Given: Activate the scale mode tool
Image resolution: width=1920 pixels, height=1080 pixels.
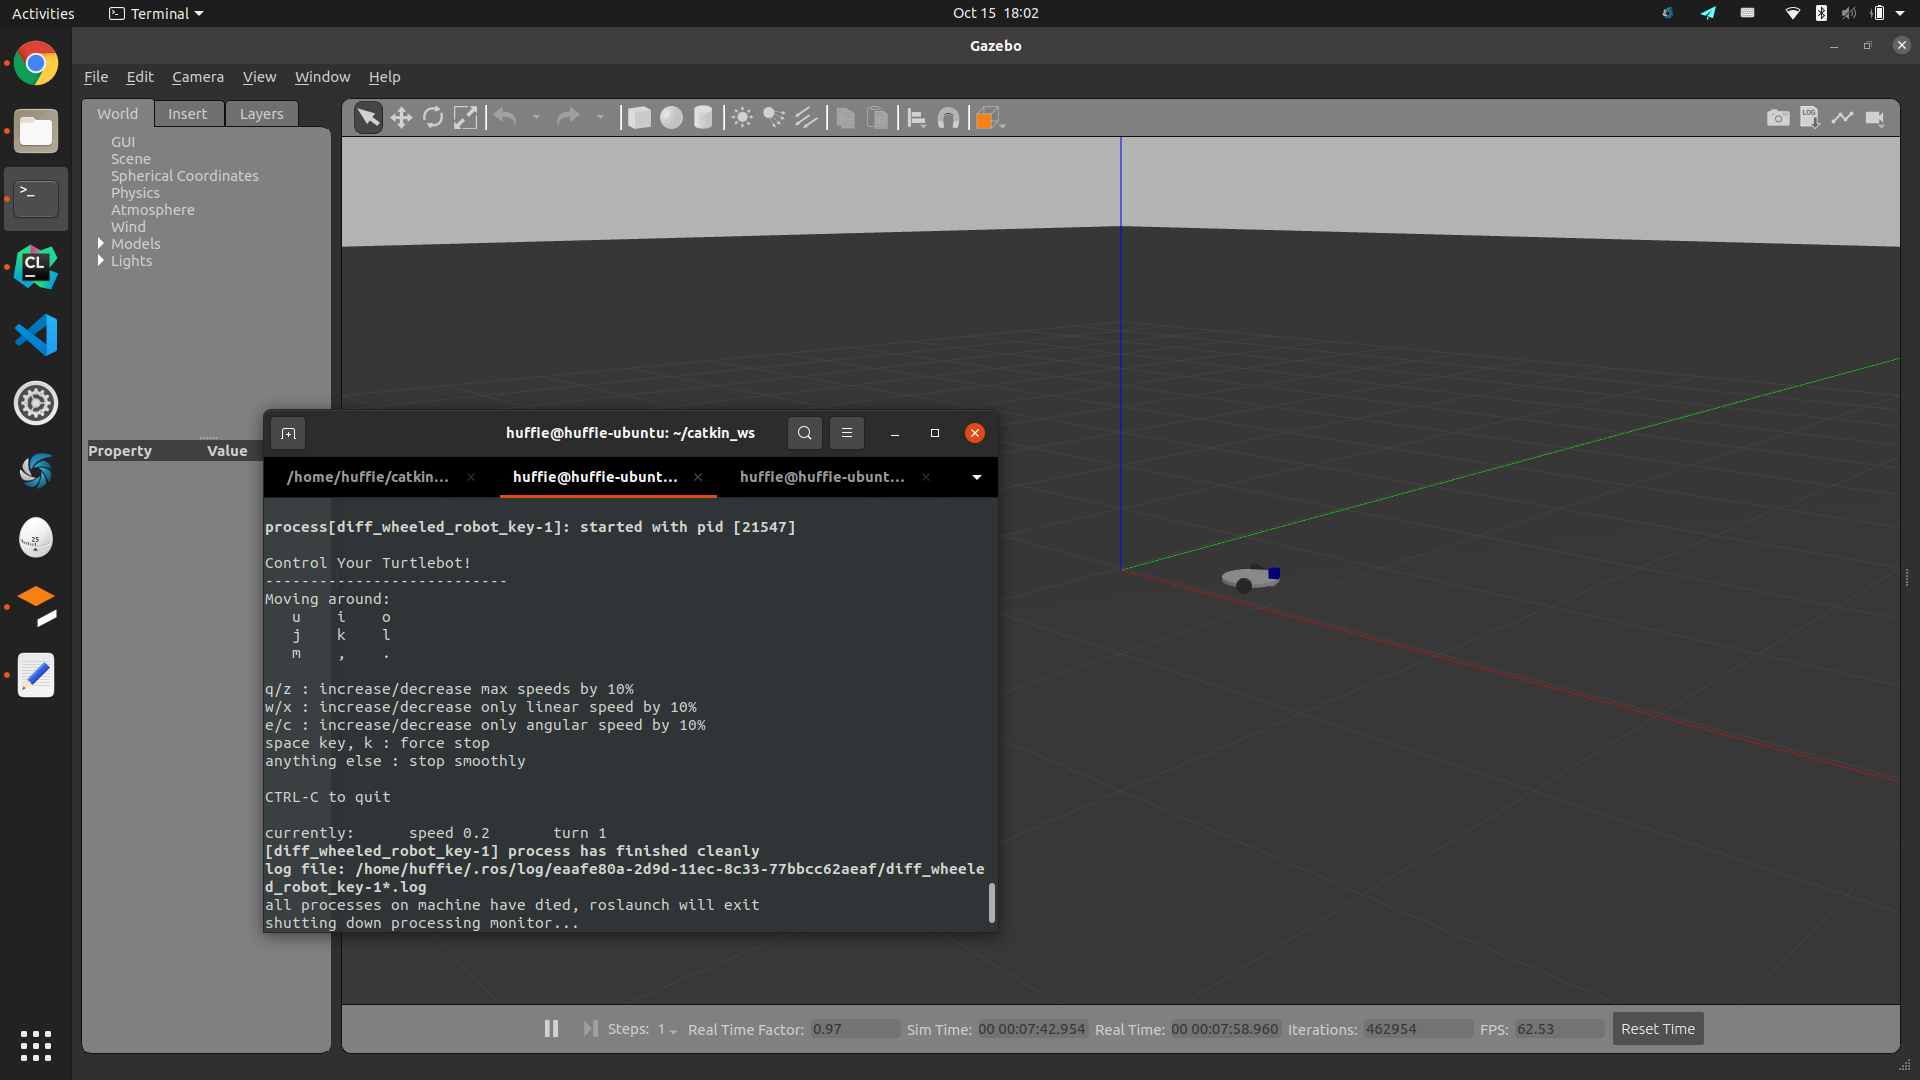Looking at the screenshot, I should 465,118.
